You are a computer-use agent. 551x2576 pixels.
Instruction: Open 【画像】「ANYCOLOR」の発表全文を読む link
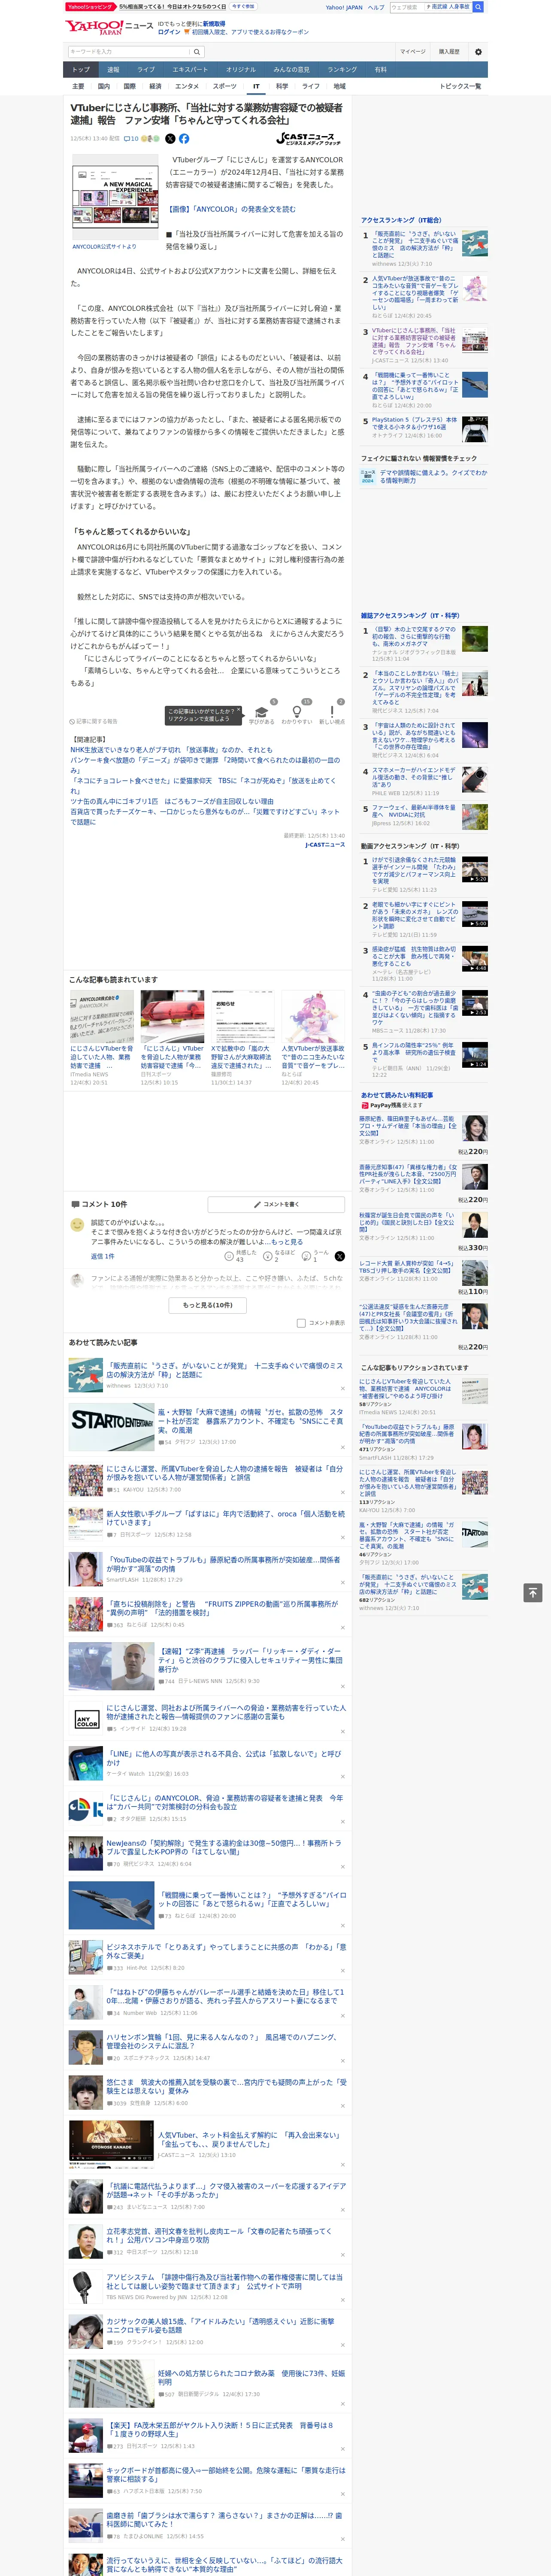[230, 209]
